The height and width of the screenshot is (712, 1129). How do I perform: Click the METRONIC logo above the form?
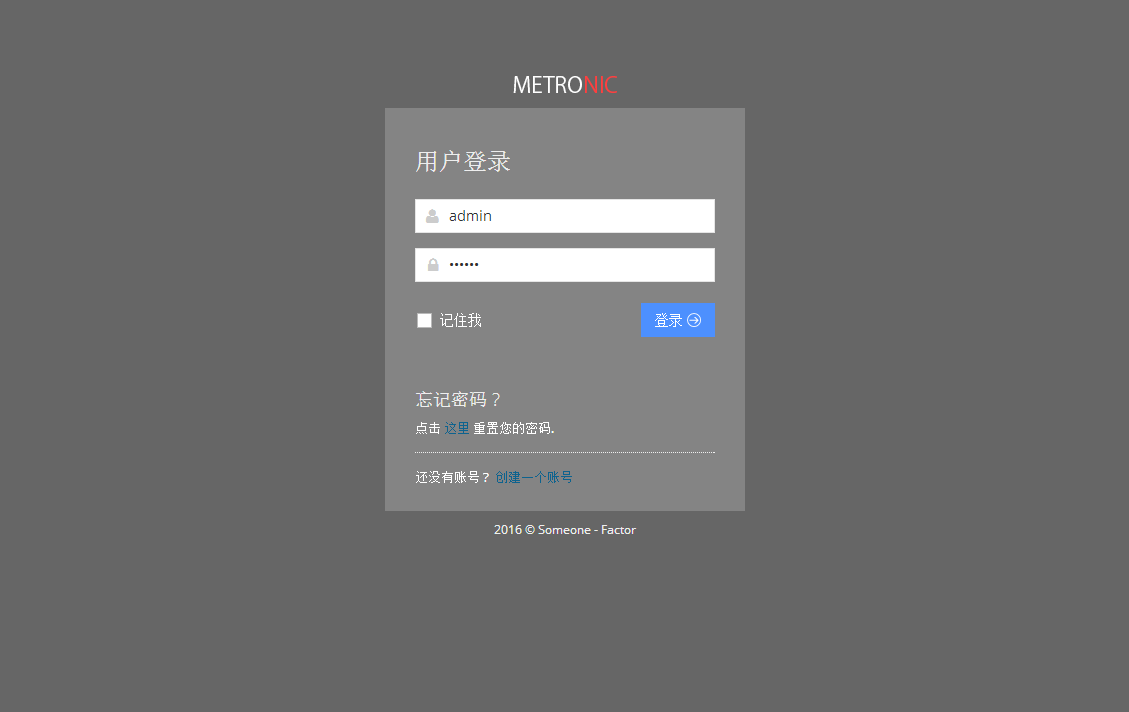(x=564, y=85)
